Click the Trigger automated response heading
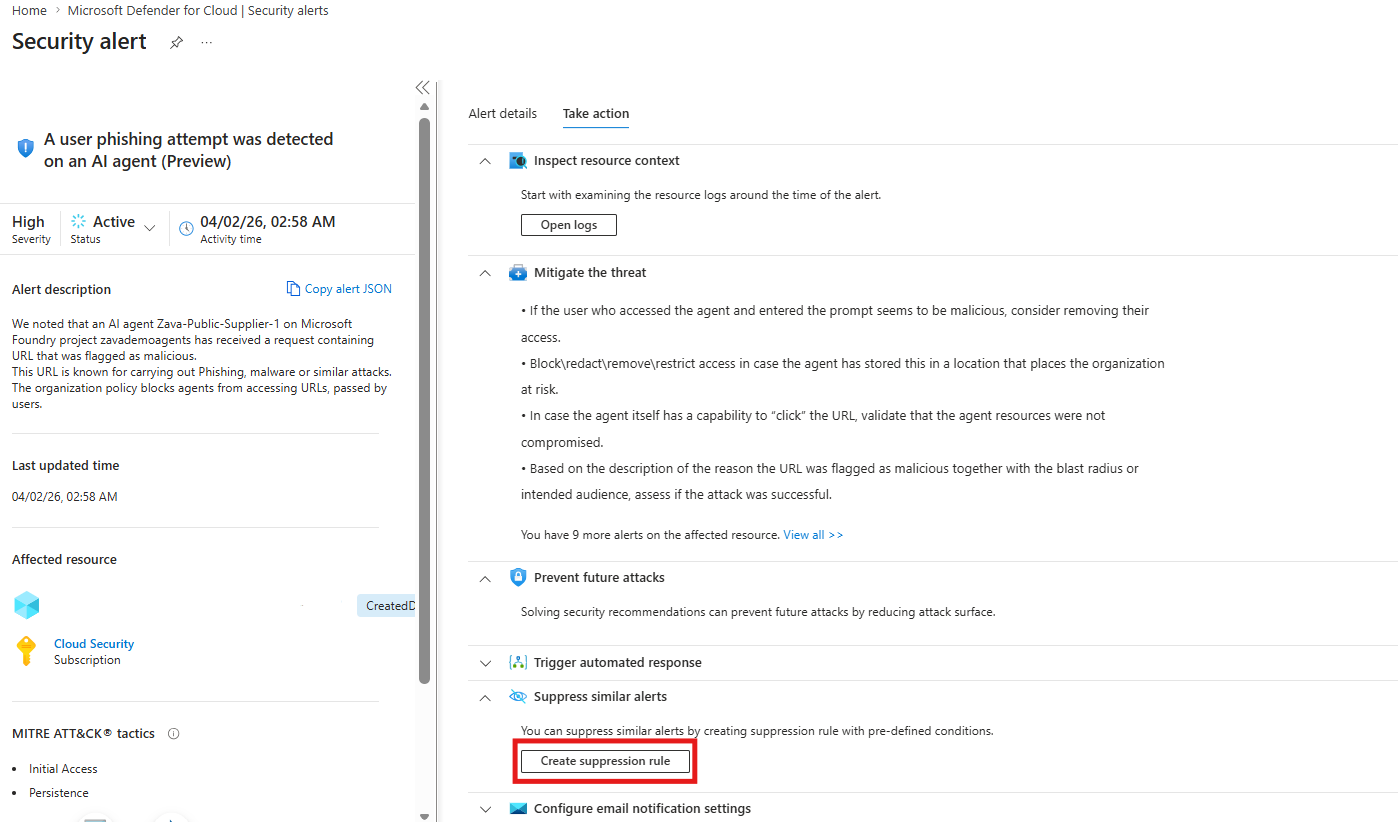The width and height of the screenshot is (1398, 822). point(618,662)
